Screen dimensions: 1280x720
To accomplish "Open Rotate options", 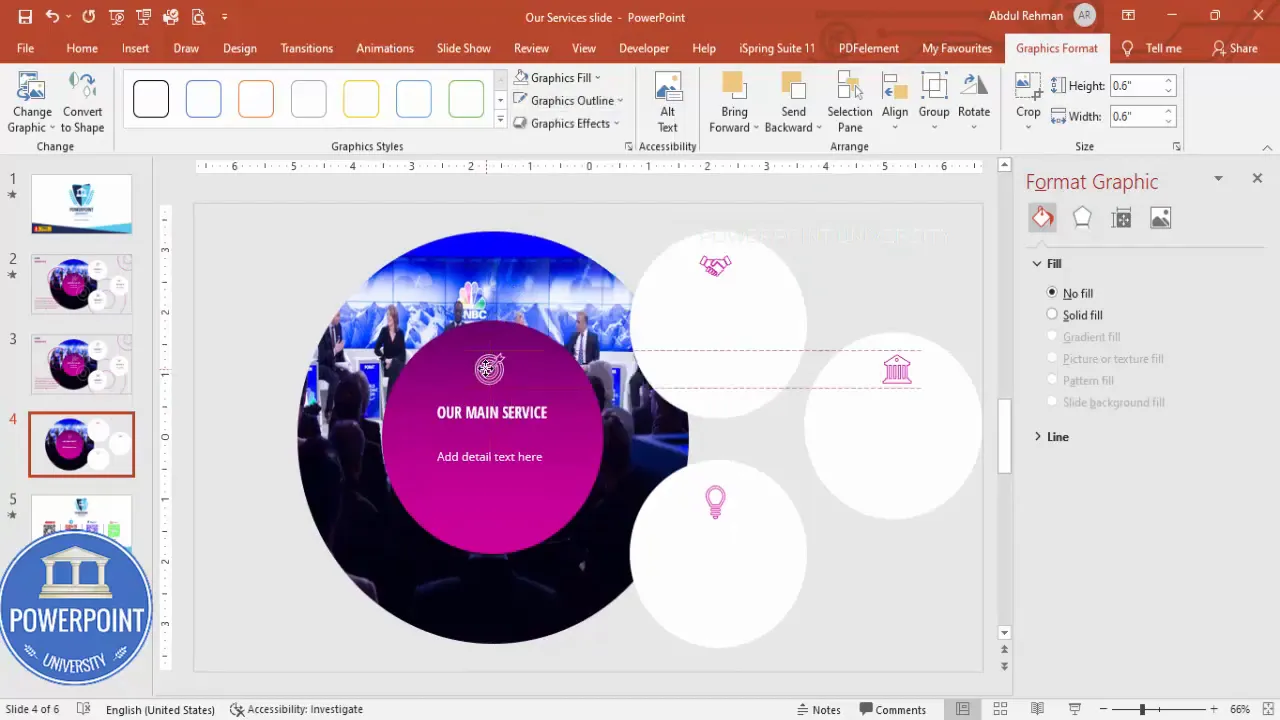I will pos(974,102).
